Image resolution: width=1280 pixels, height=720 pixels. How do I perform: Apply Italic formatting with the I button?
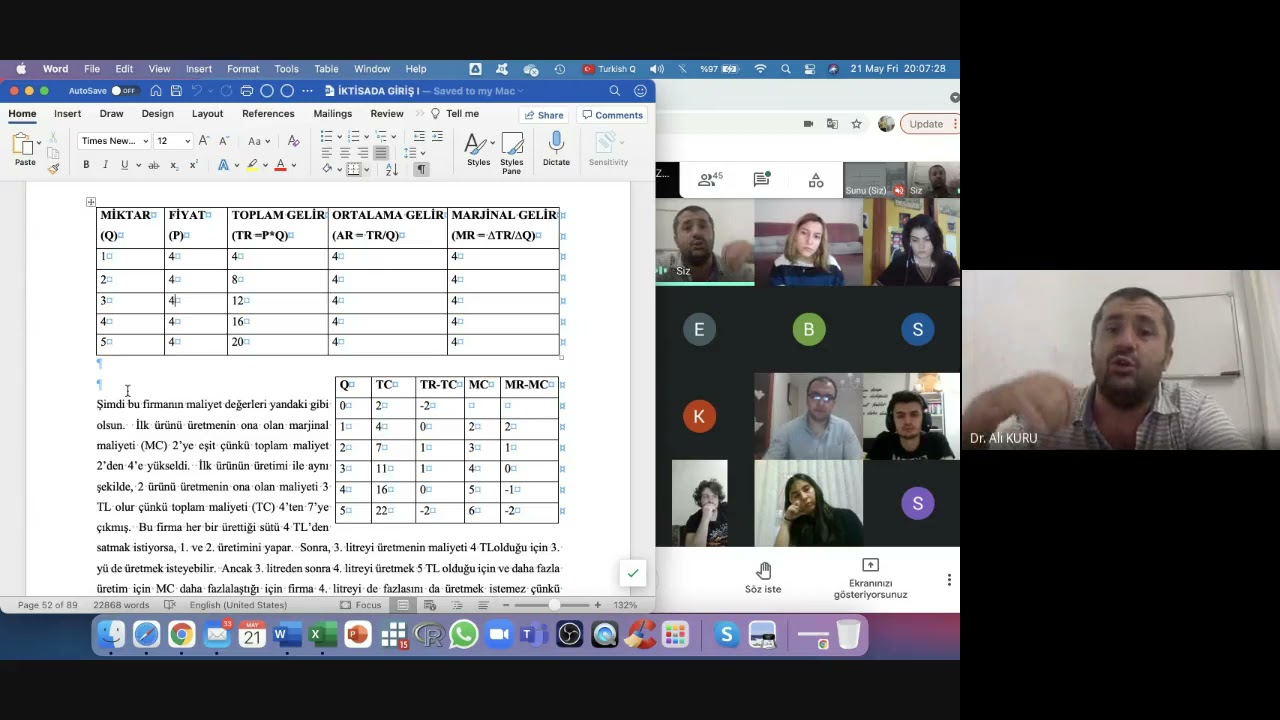[105, 165]
